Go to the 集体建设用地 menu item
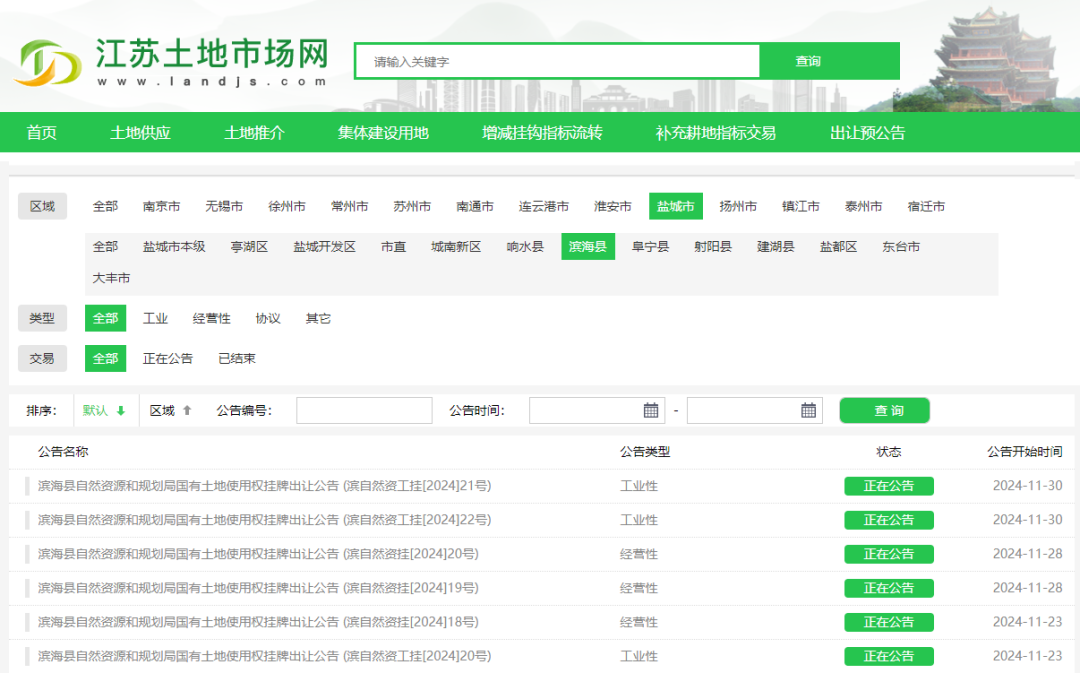 point(383,132)
